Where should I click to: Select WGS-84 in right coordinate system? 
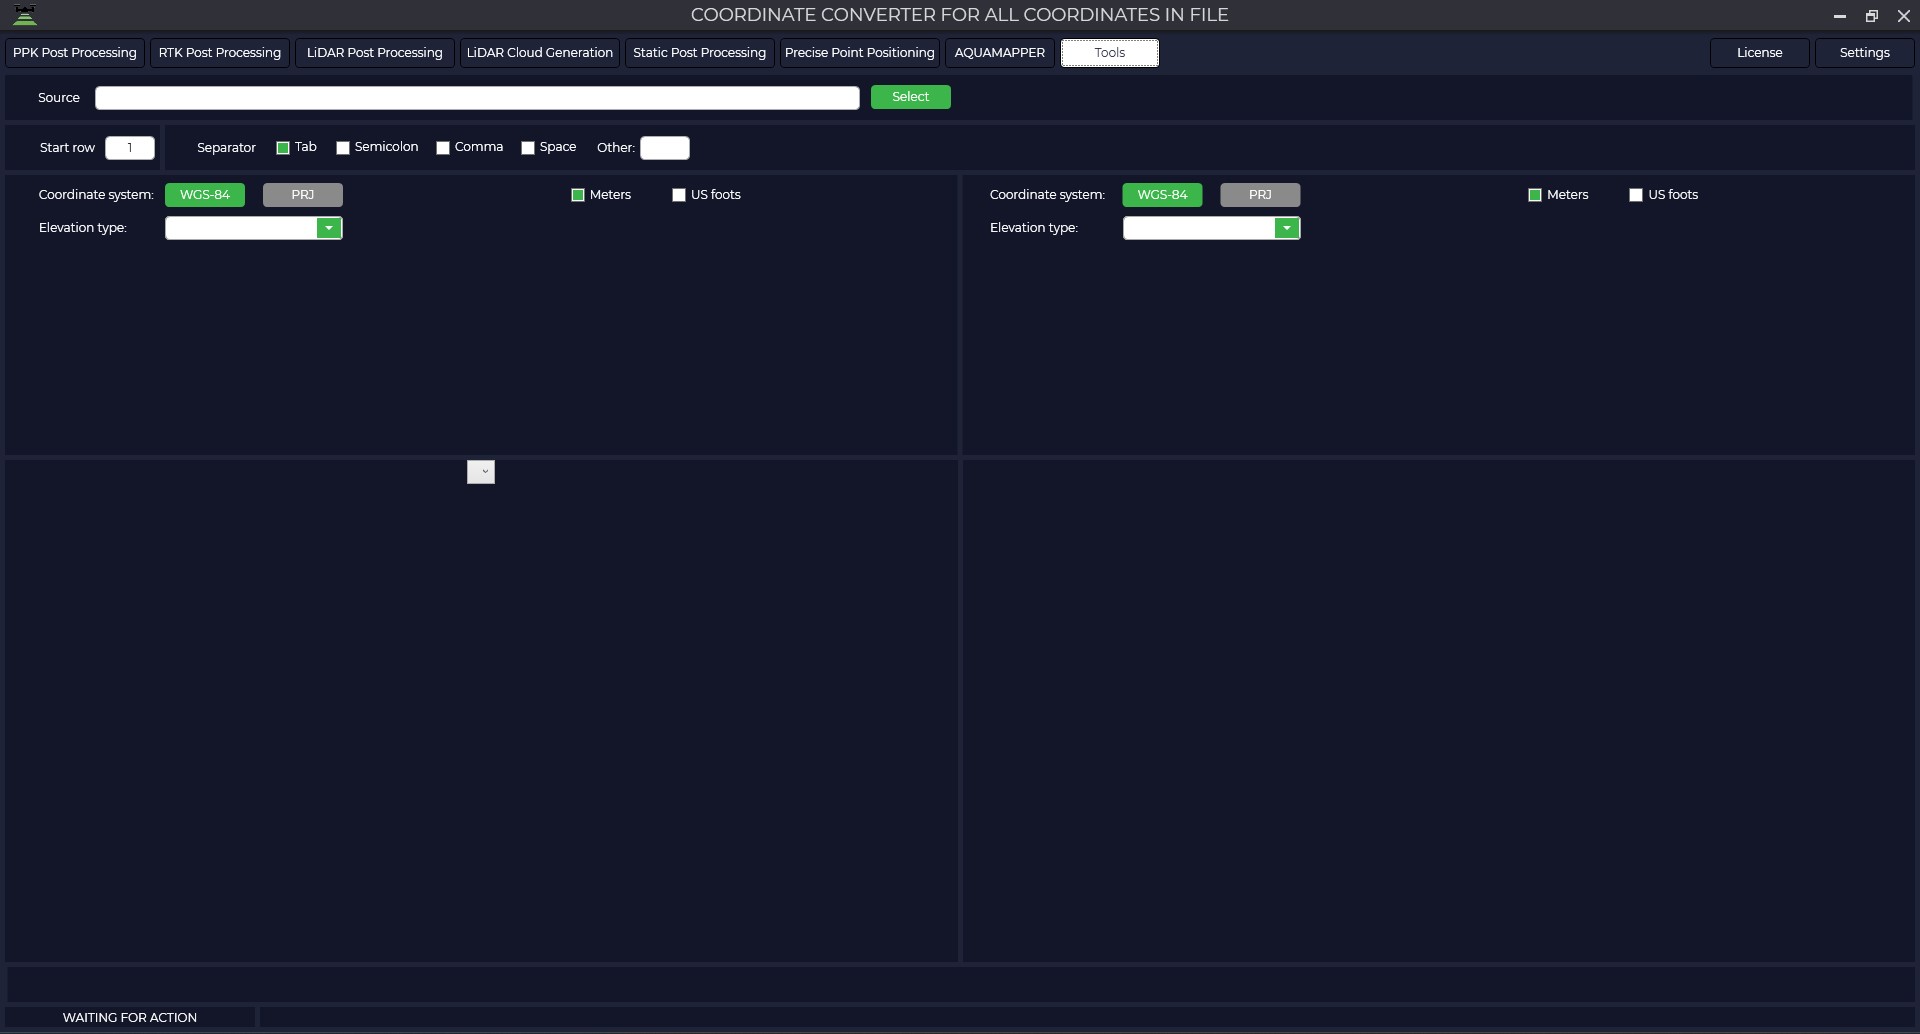coord(1162,195)
